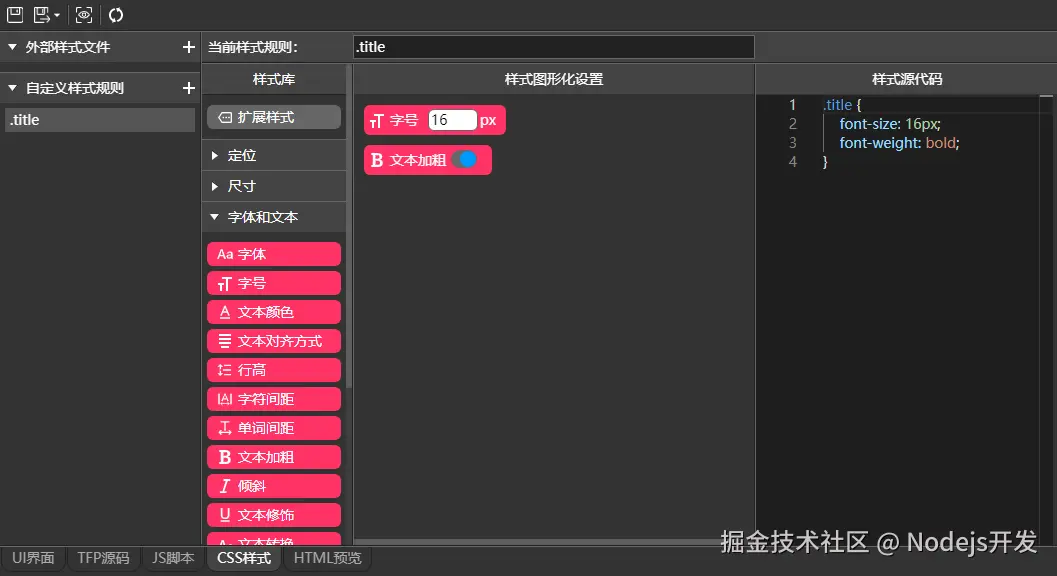Click the 行高 line-height block
The image size is (1057, 576).
273,369
